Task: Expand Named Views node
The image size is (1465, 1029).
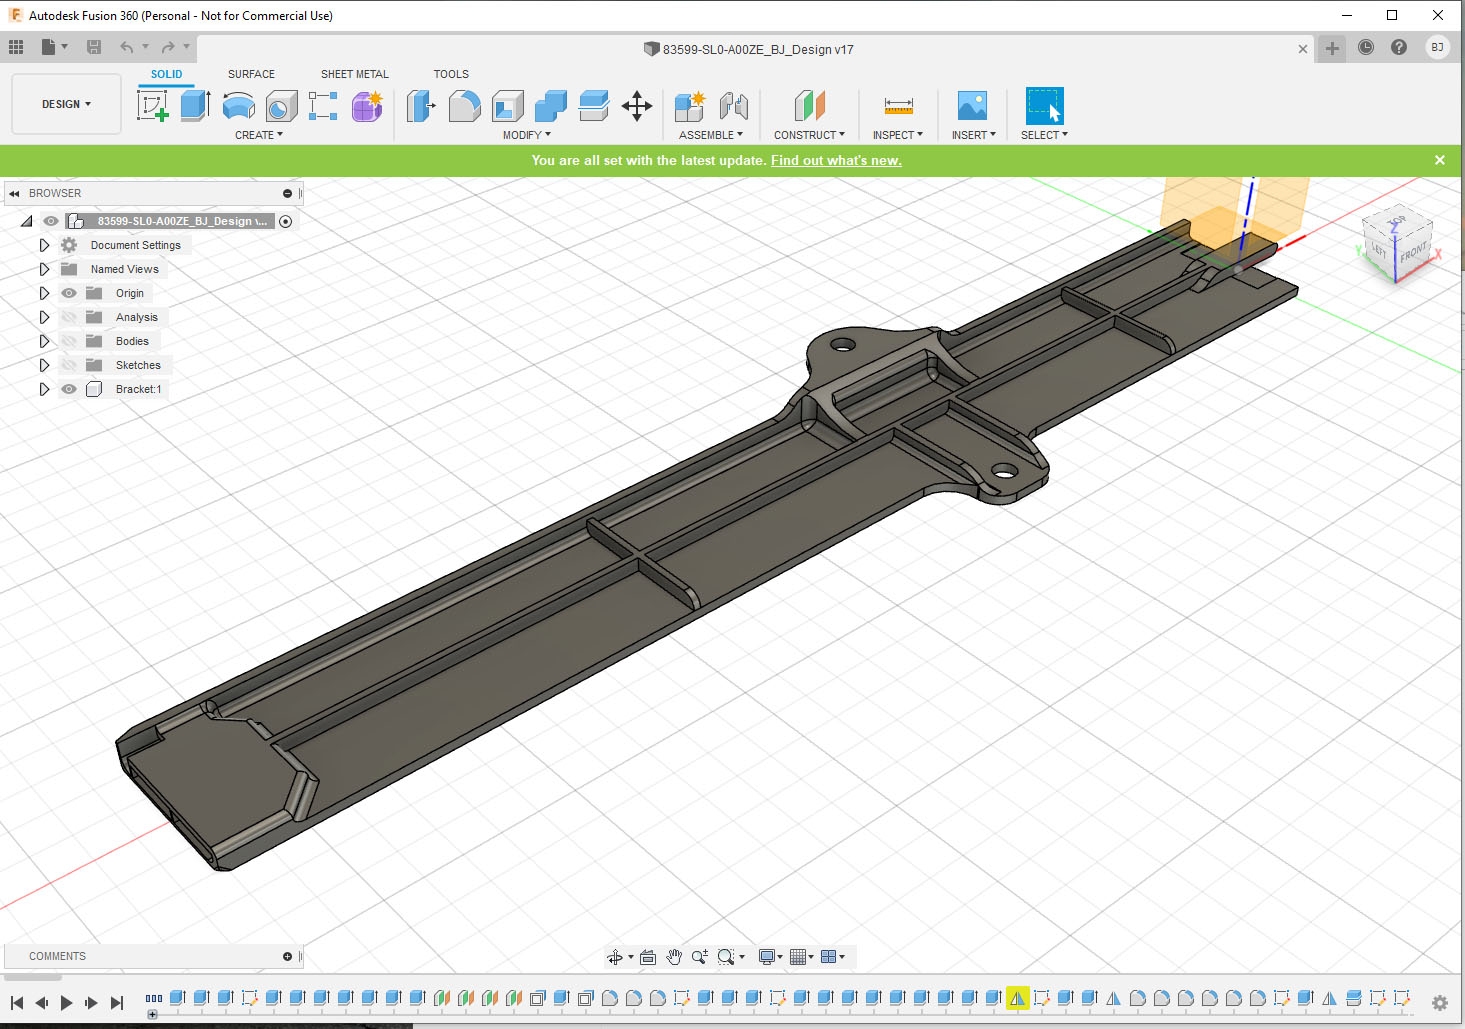Action: pyautogui.click(x=44, y=269)
